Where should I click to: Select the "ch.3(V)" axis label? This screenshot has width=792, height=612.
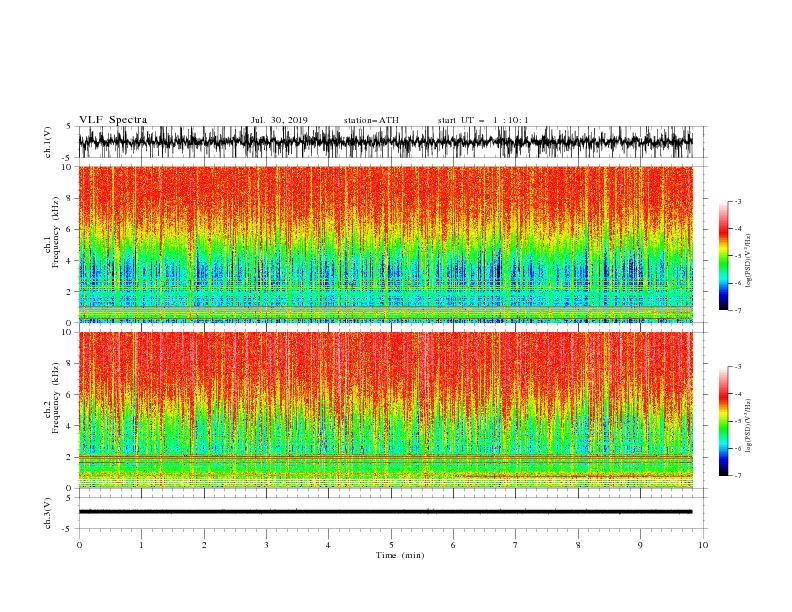[48, 513]
